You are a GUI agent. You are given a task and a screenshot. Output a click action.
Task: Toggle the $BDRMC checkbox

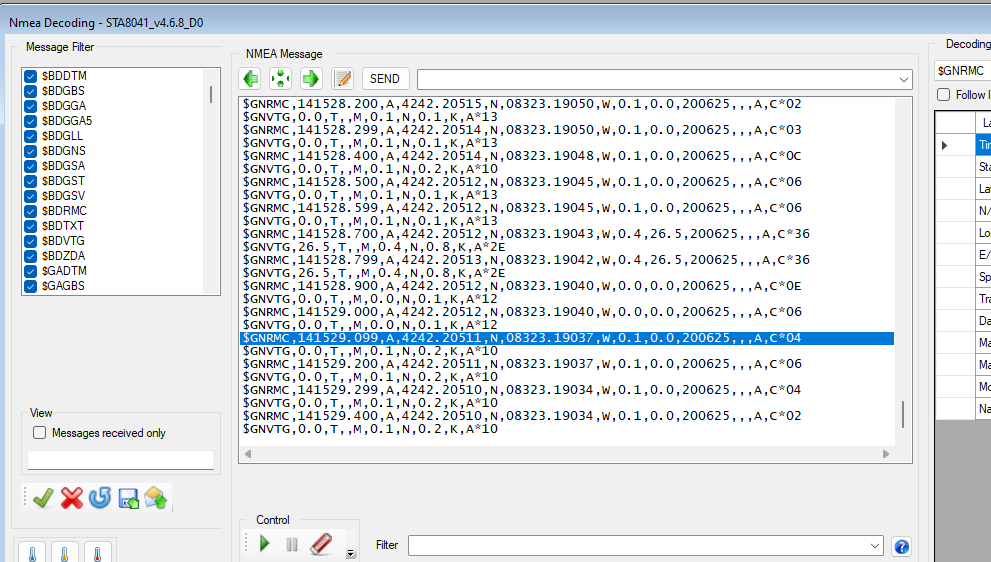[30, 211]
